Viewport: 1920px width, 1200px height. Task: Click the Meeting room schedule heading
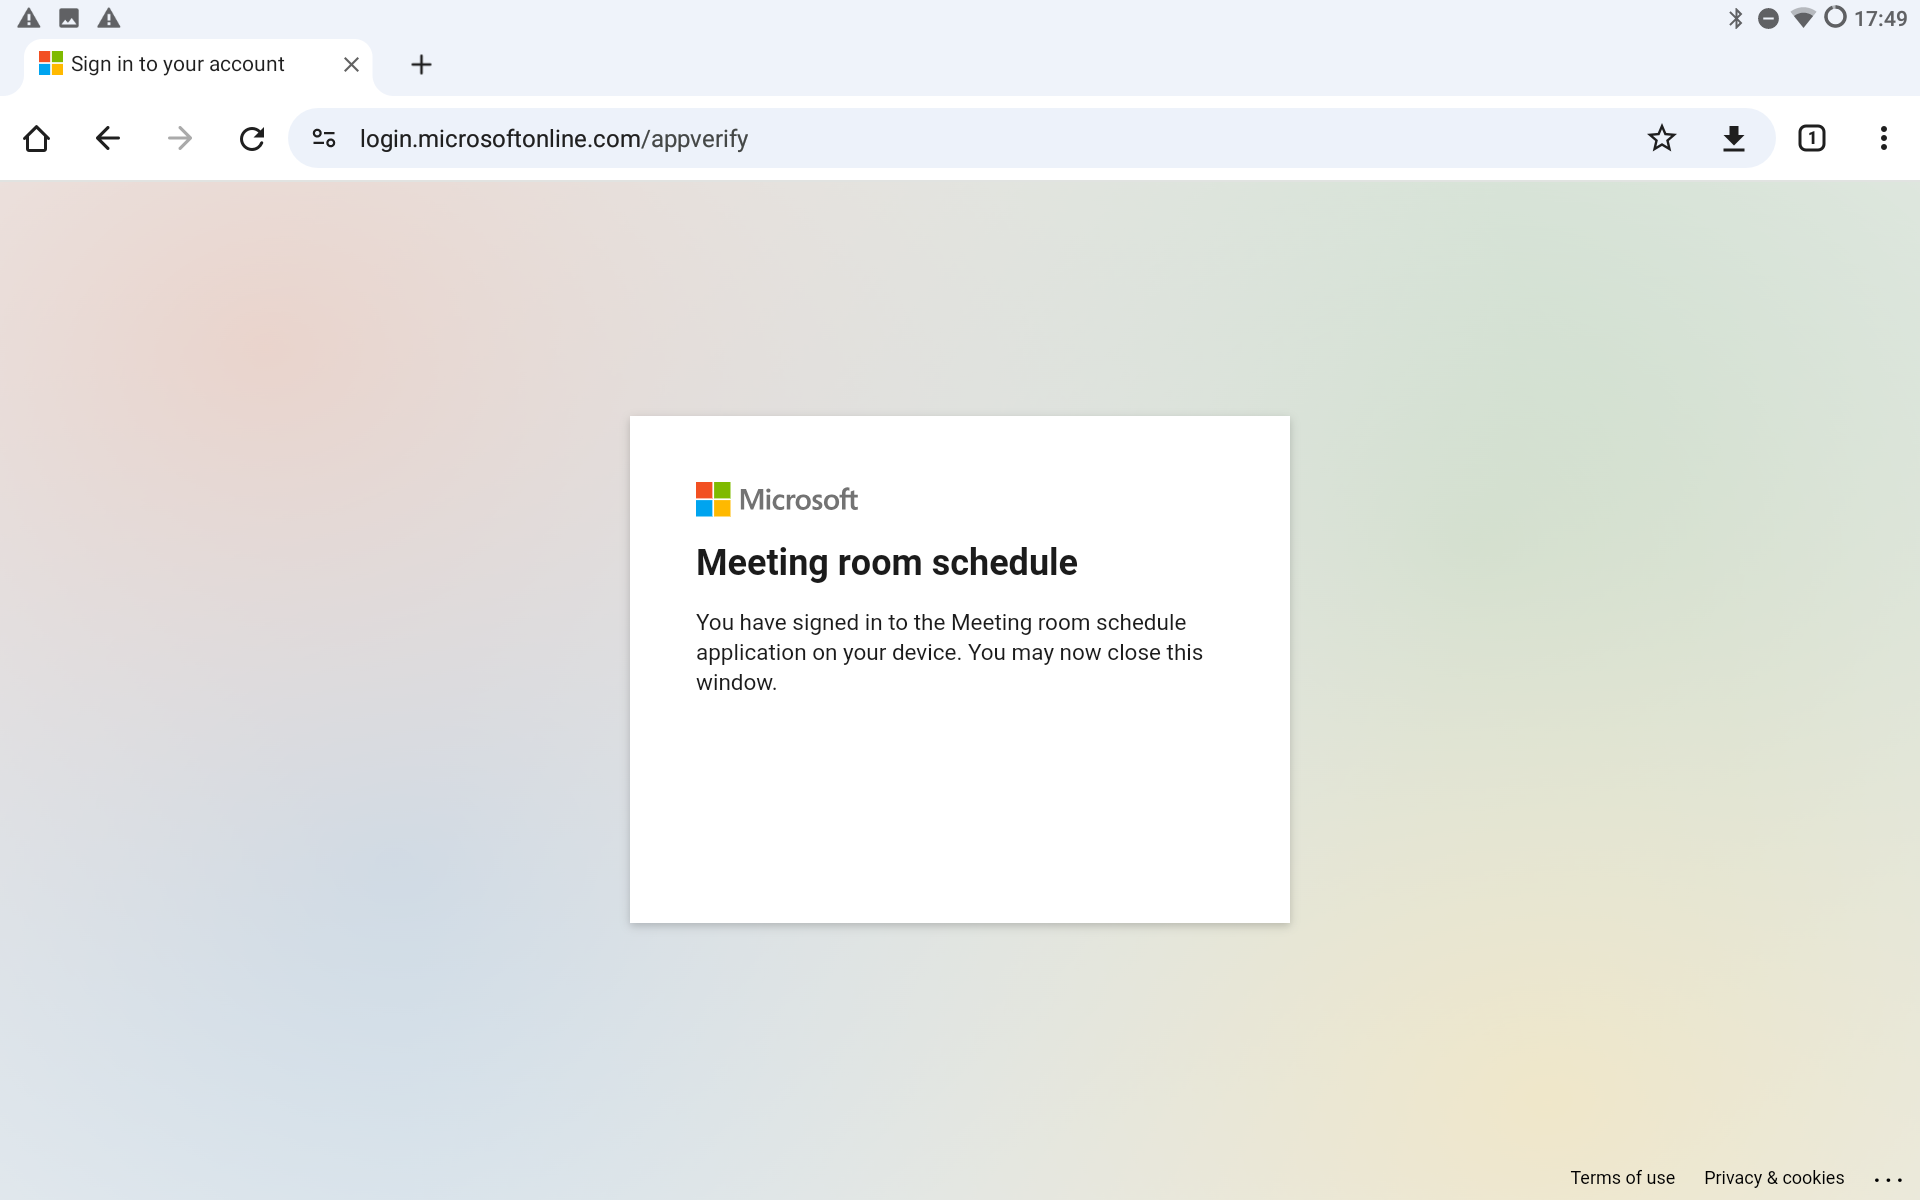[887, 562]
